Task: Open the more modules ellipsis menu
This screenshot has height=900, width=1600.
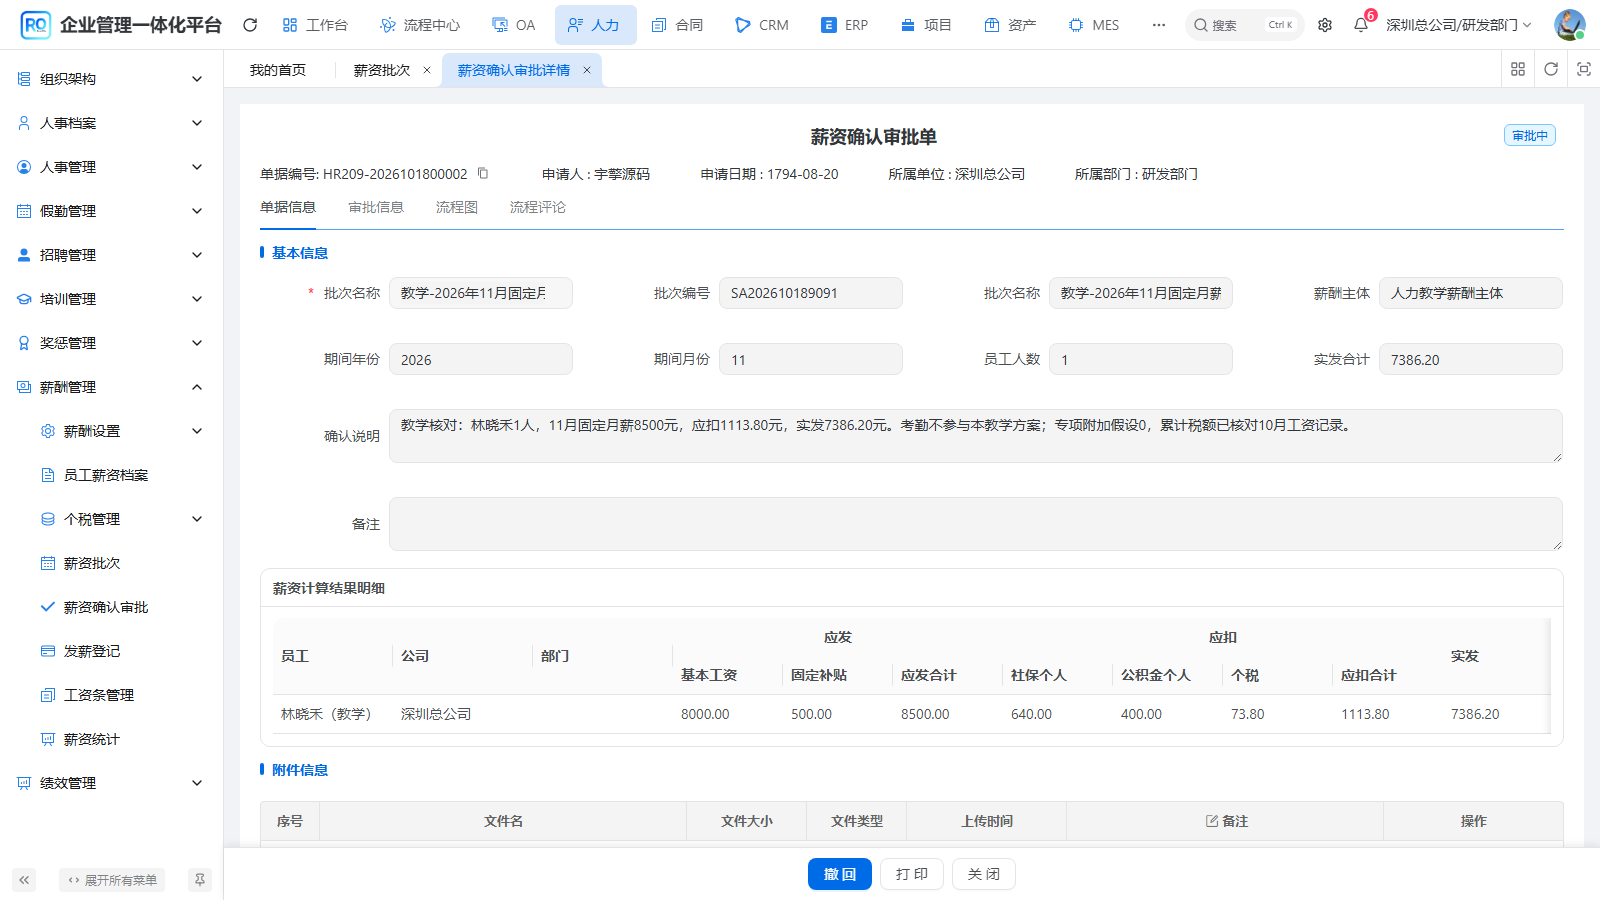Action: [x=1158, y=25]
